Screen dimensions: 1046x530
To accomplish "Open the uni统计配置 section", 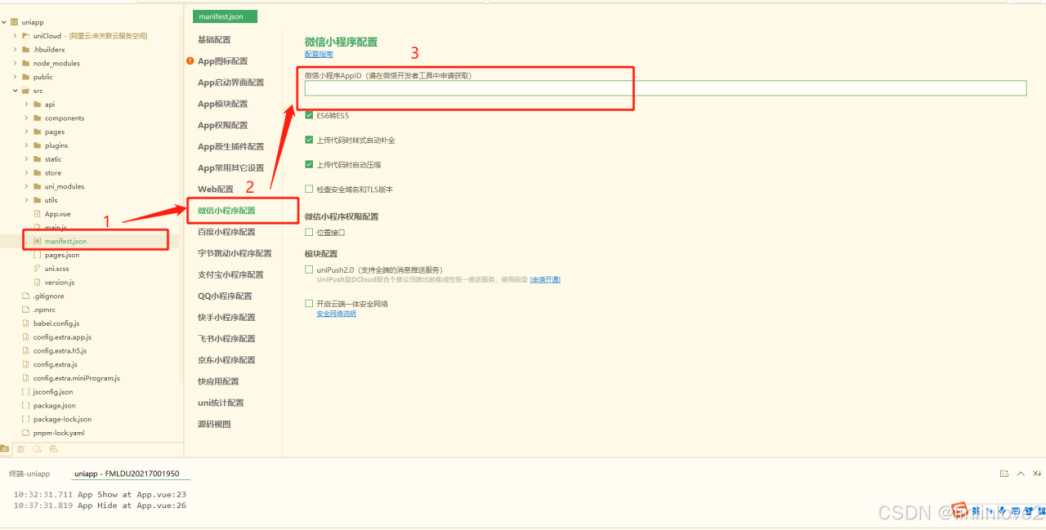I will click(221, 403).
